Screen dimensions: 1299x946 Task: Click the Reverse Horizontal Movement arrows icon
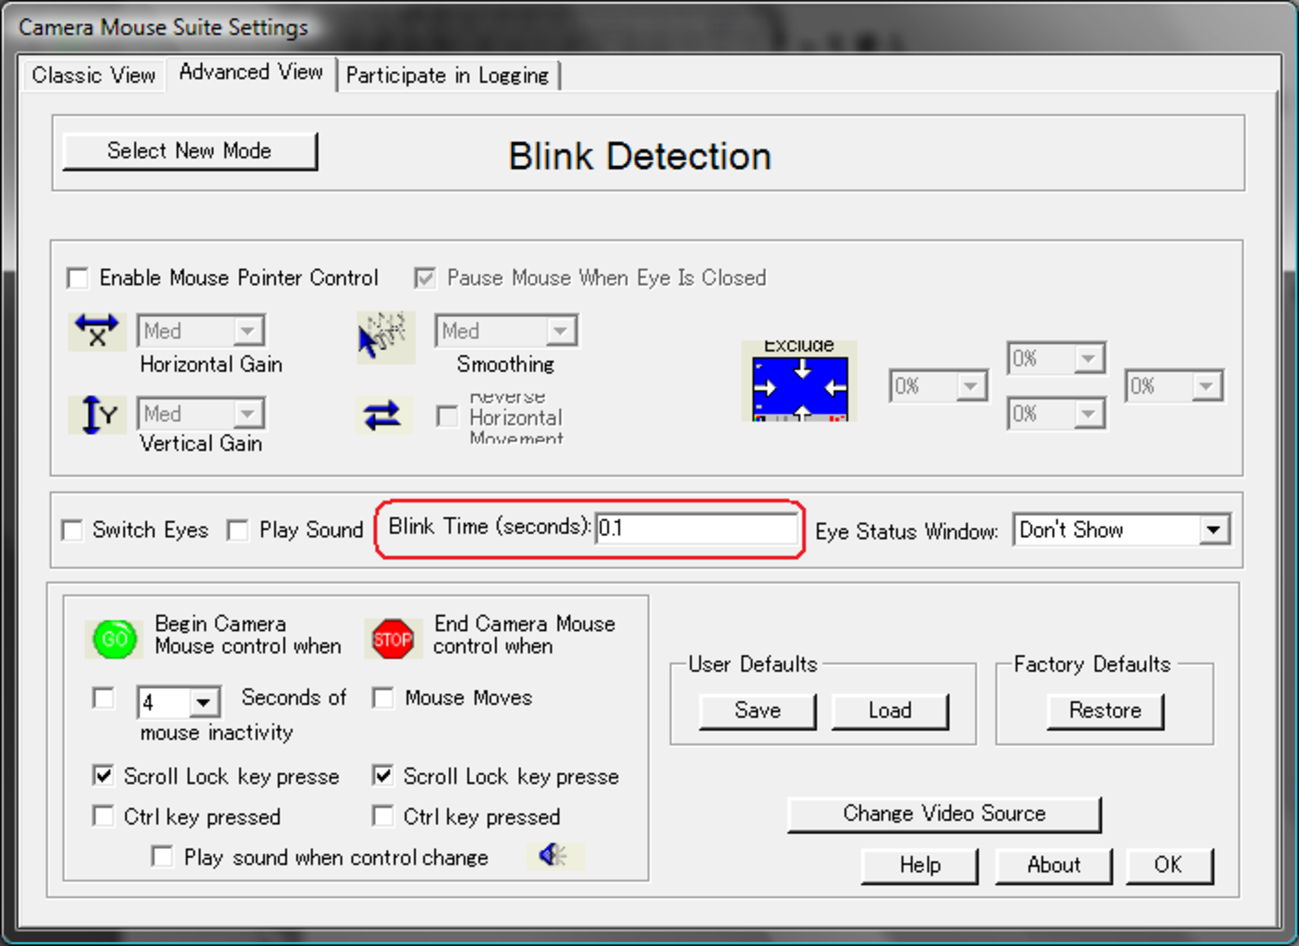pos(383,415)
